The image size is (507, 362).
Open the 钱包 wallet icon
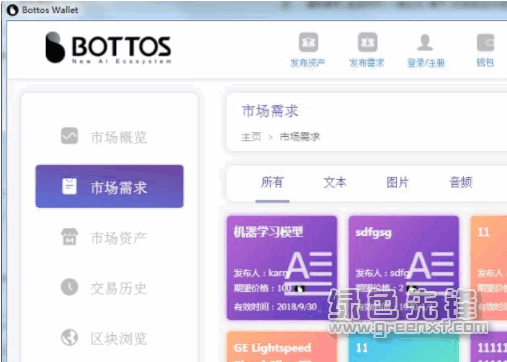[485, 42]
